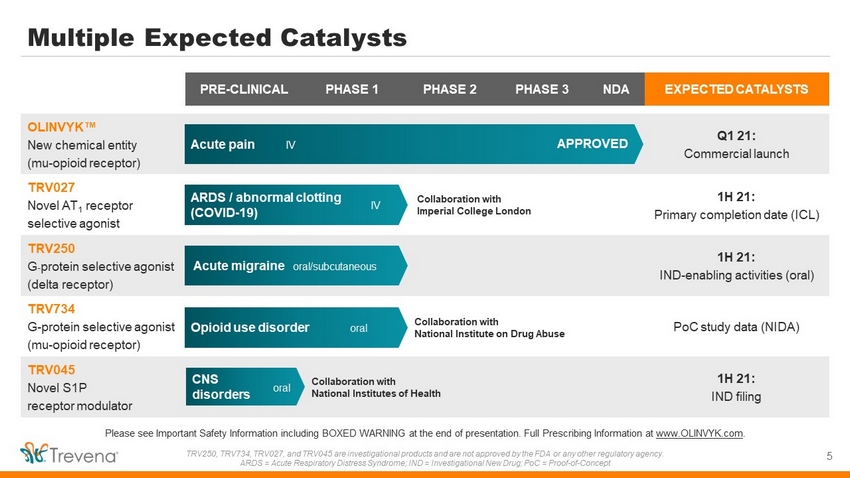Select the NDA column header
Screen dimensions: 850x478
616,89
